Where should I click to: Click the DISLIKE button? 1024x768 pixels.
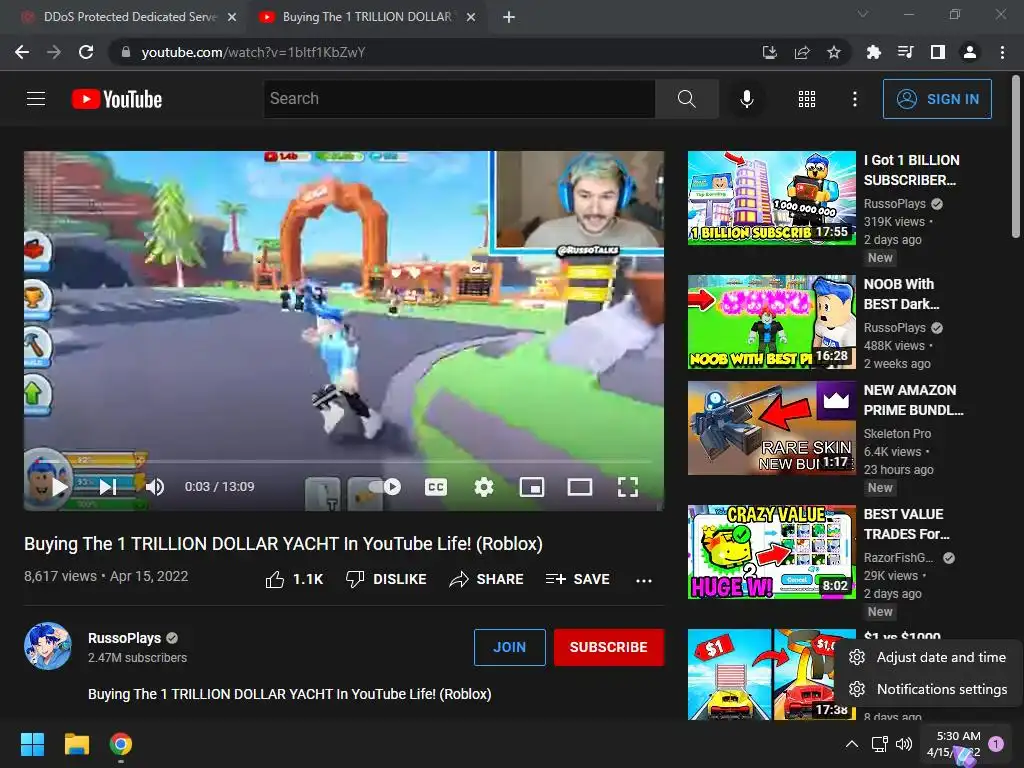coord(386,579)
